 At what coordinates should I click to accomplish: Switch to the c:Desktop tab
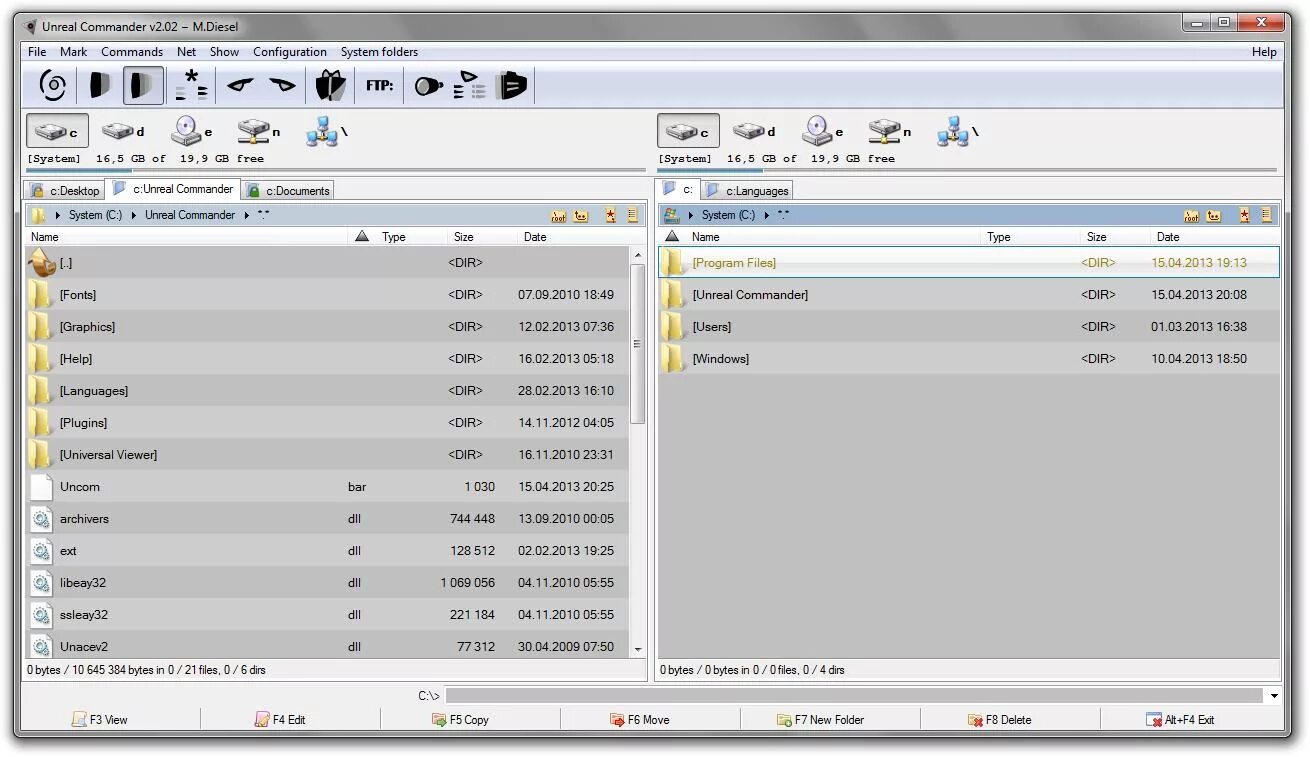tap(65, 190)
